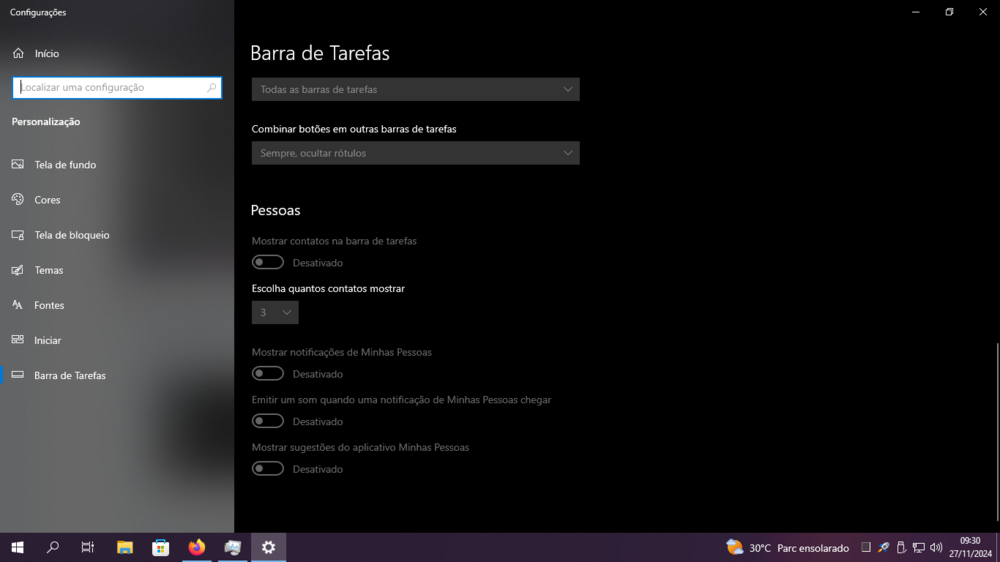
Task: Open the Todas as barras de tarefas dropdown
Action: point(415,89)
